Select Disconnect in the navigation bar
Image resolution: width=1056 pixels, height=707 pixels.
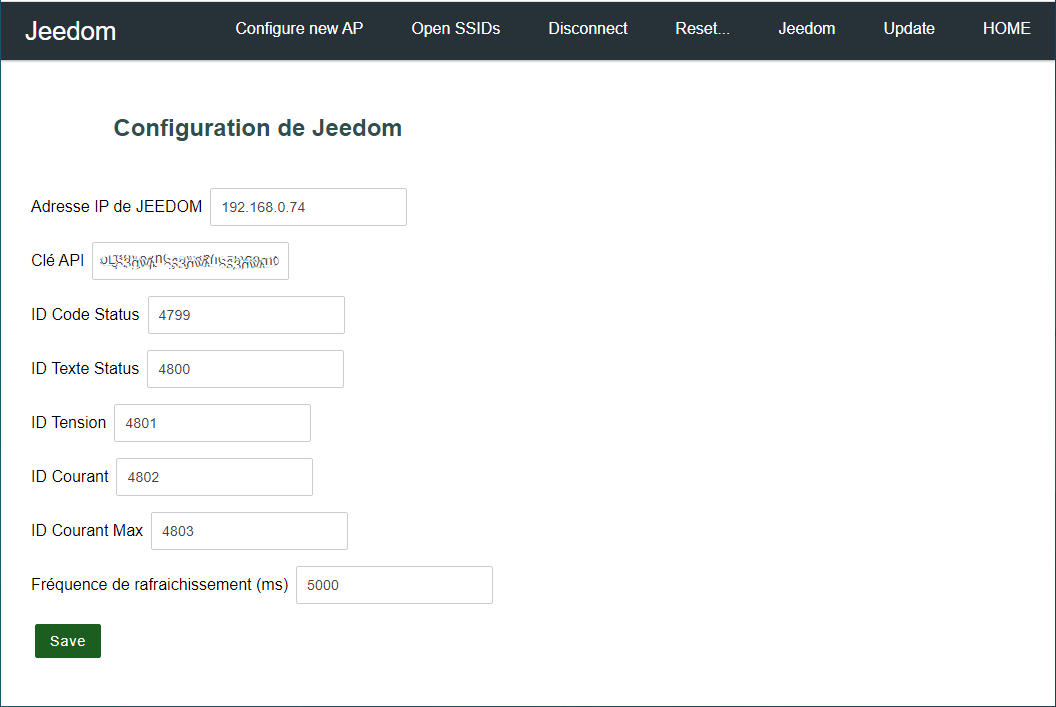click(x=588, y=28)
